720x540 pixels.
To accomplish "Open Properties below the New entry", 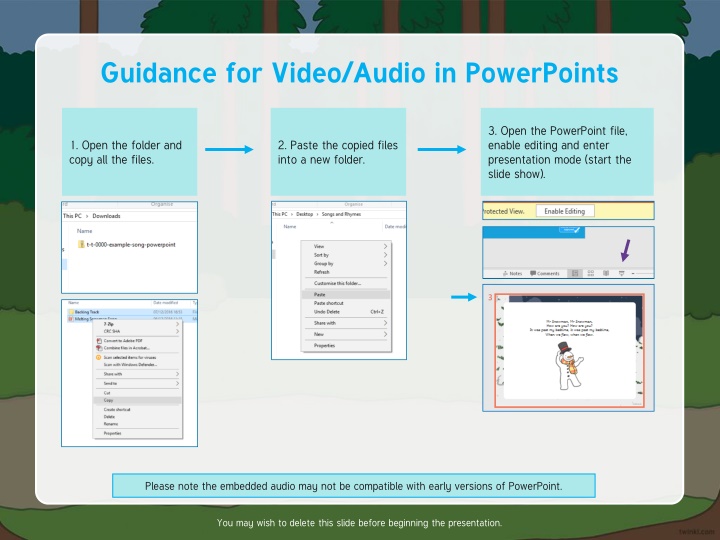I will pos(346,346).
